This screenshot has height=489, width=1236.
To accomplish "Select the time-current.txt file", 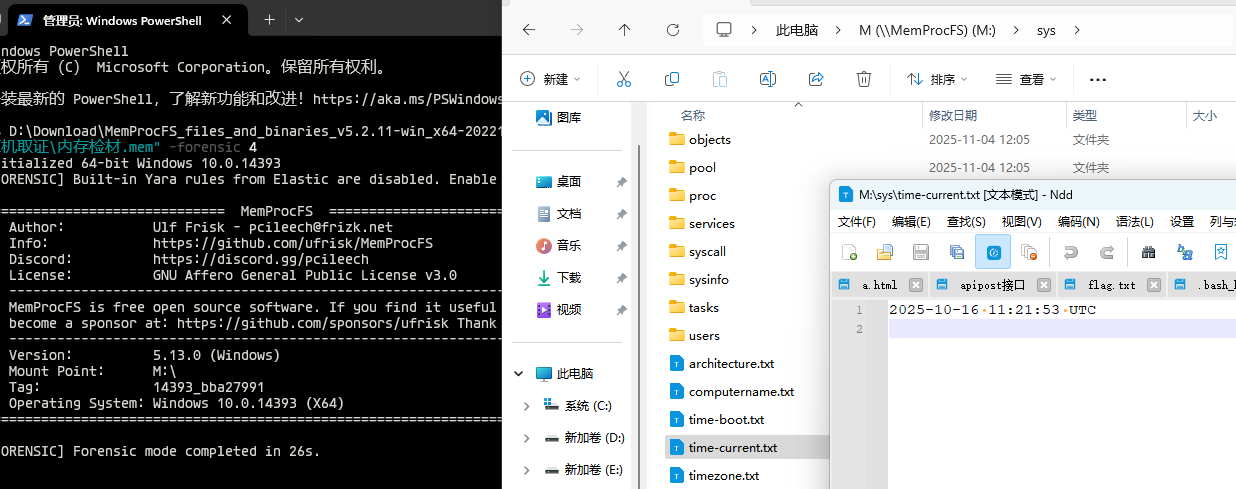I will (x=733, y=447).
